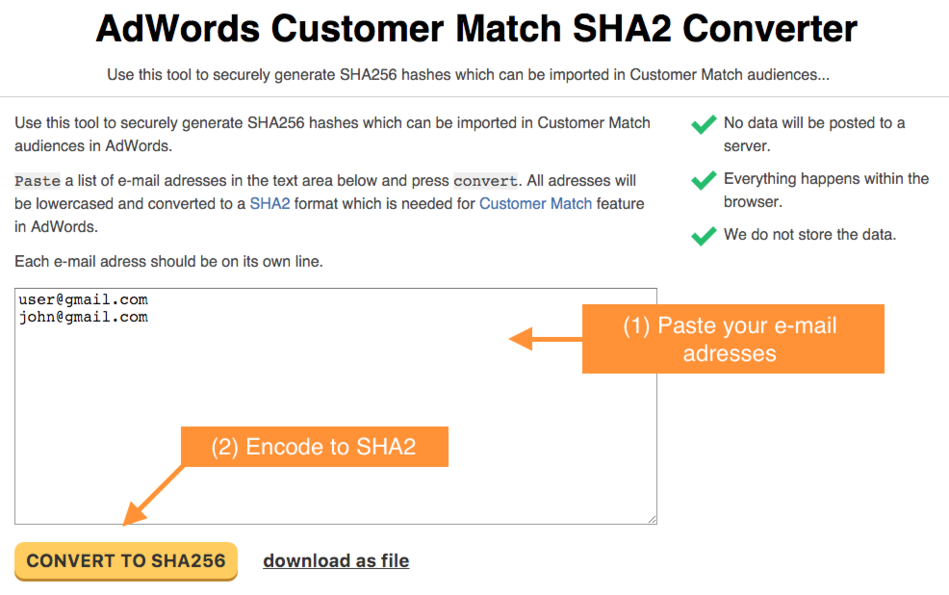
Task: Click the orange "(2) Encode to SHA2" callout
Action: 313,447
